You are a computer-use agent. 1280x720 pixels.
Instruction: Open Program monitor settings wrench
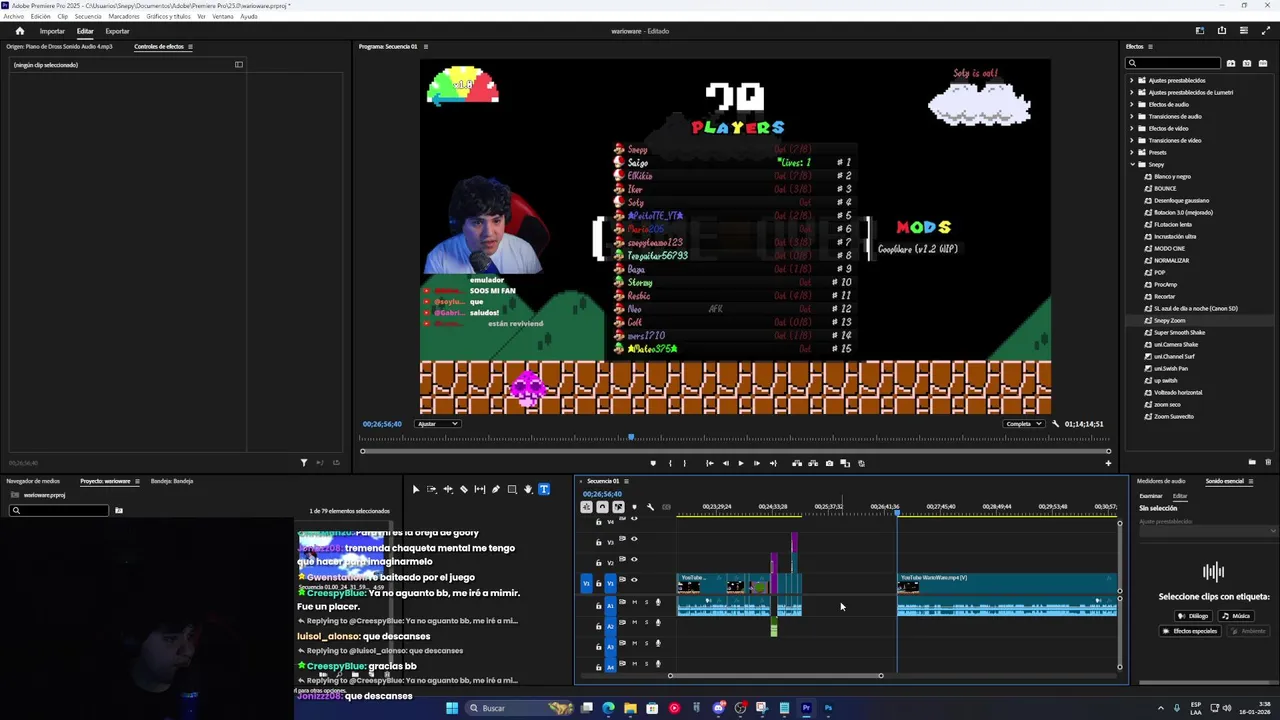point(1055,424)
